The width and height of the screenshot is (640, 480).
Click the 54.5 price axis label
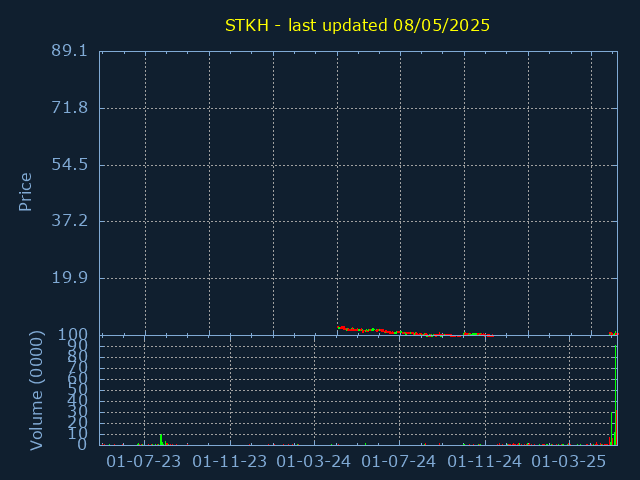[69, 165]
